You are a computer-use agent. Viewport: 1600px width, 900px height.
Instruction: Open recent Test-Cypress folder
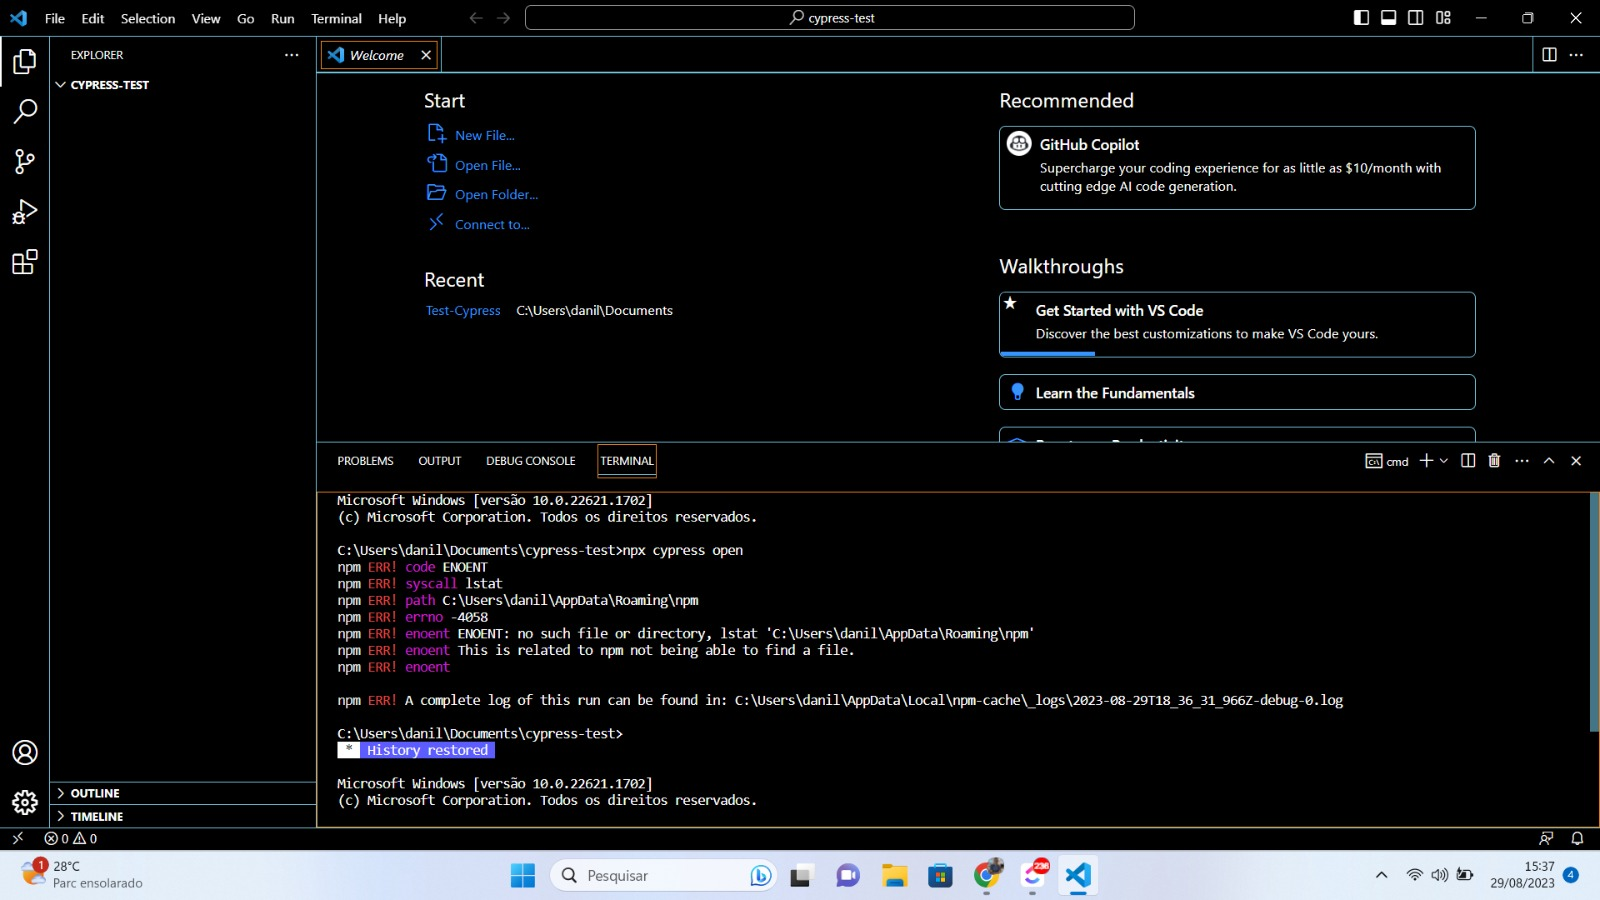pos(463,310)
